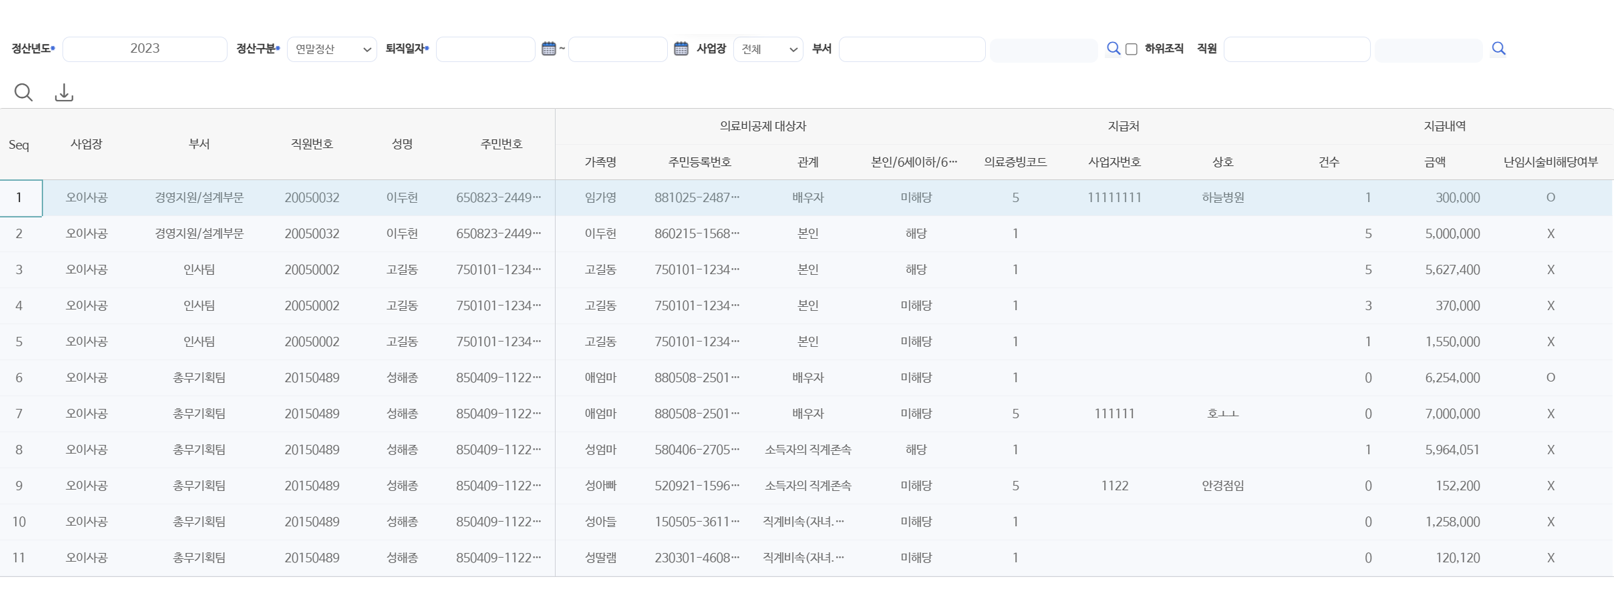Click the 사업자번호 column header
The width and height of the screenshot is (1614, 606).
1114,162
